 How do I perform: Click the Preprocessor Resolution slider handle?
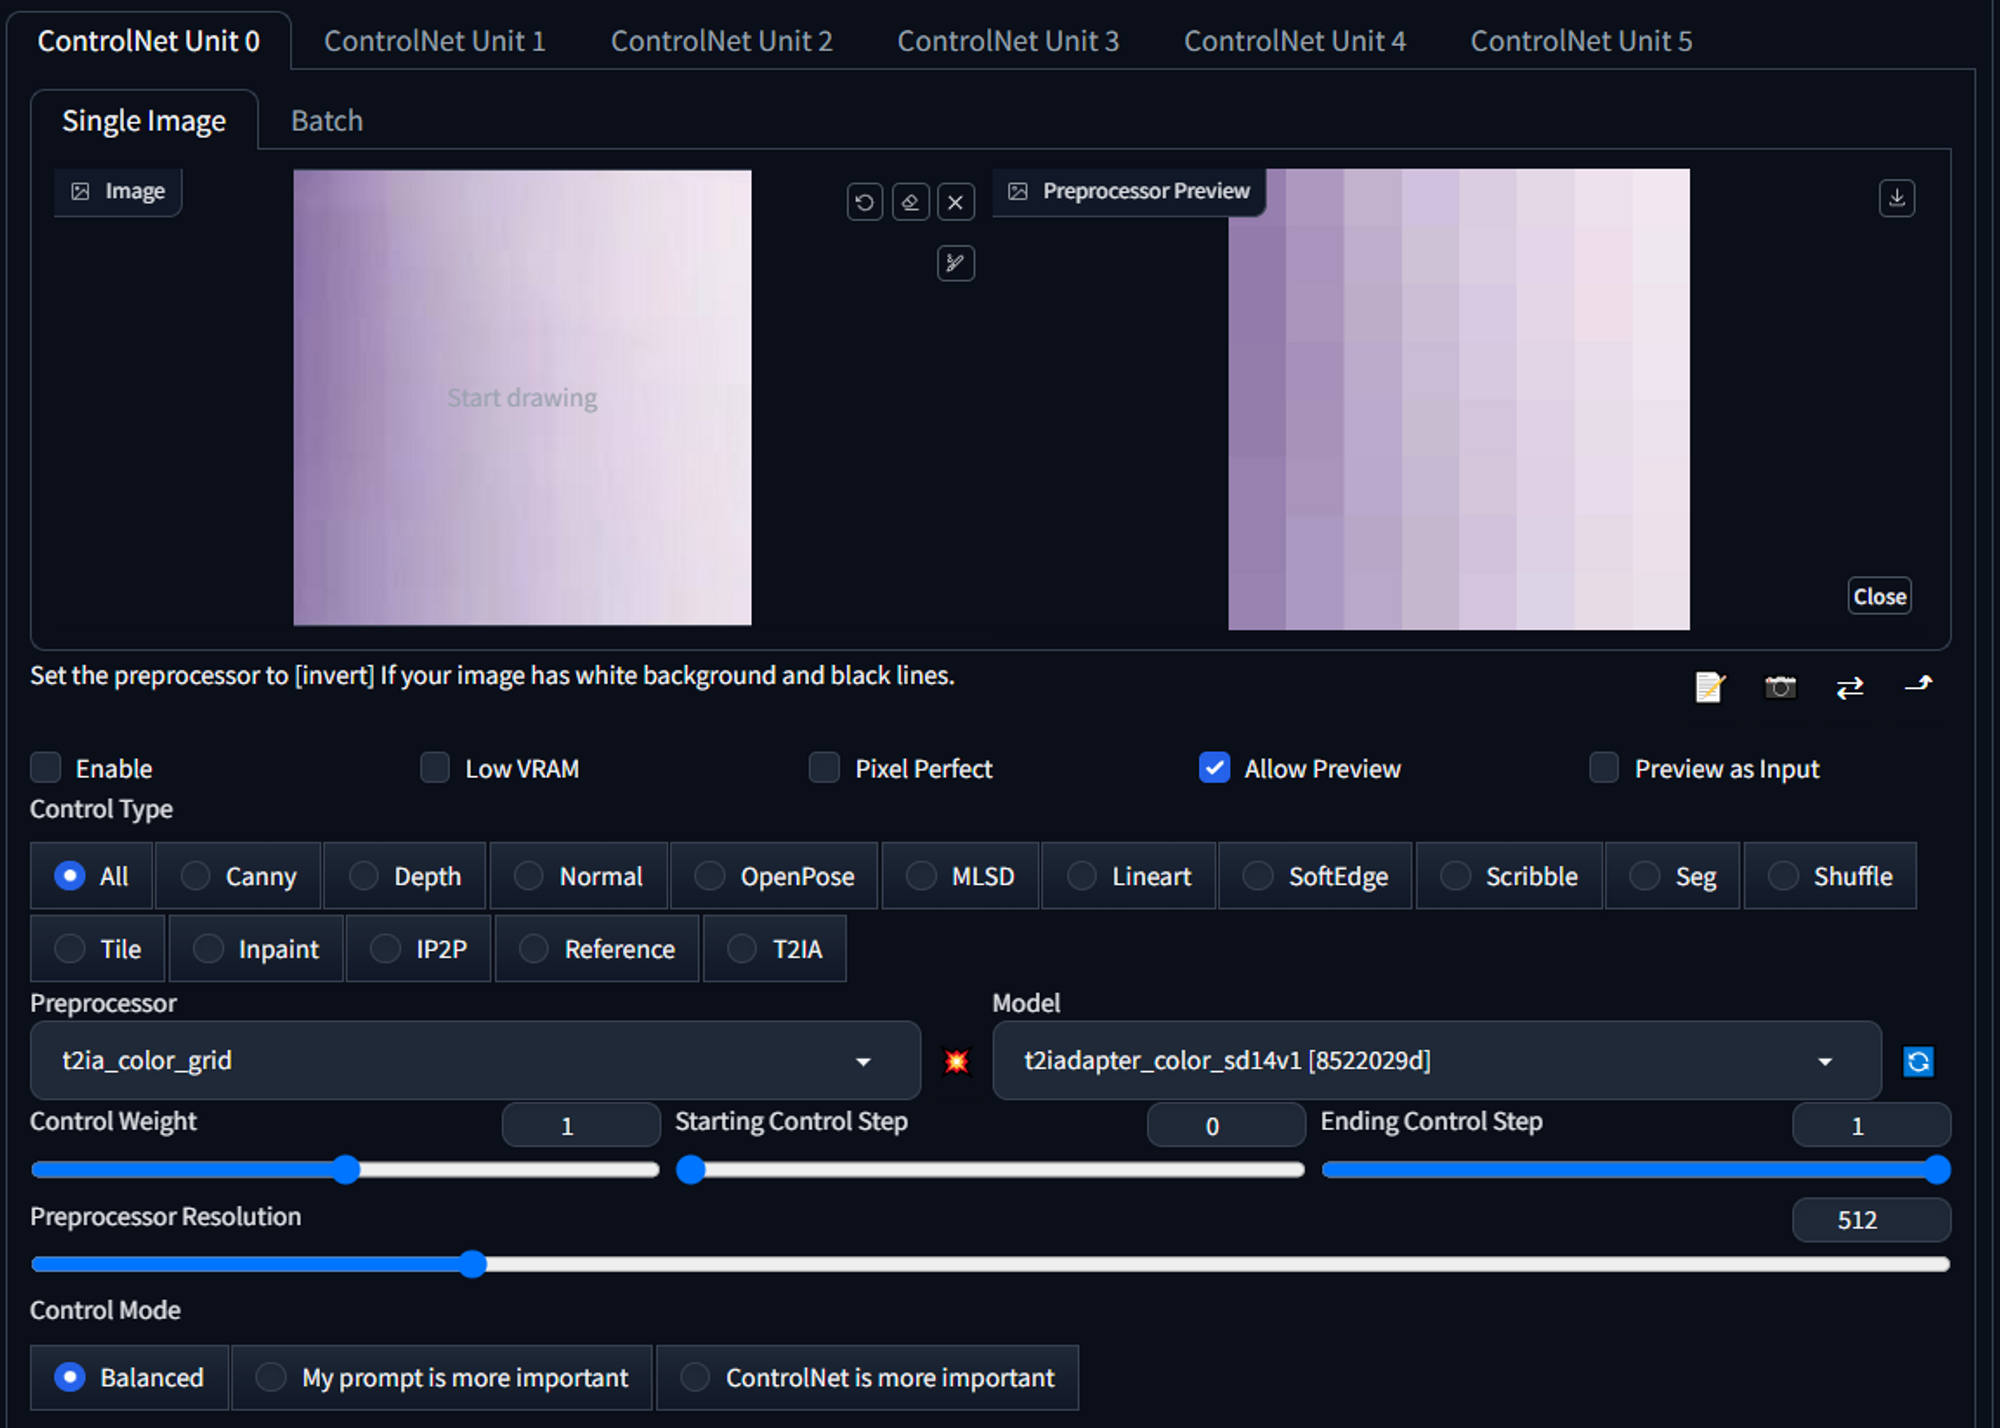tap(473, 1264)
